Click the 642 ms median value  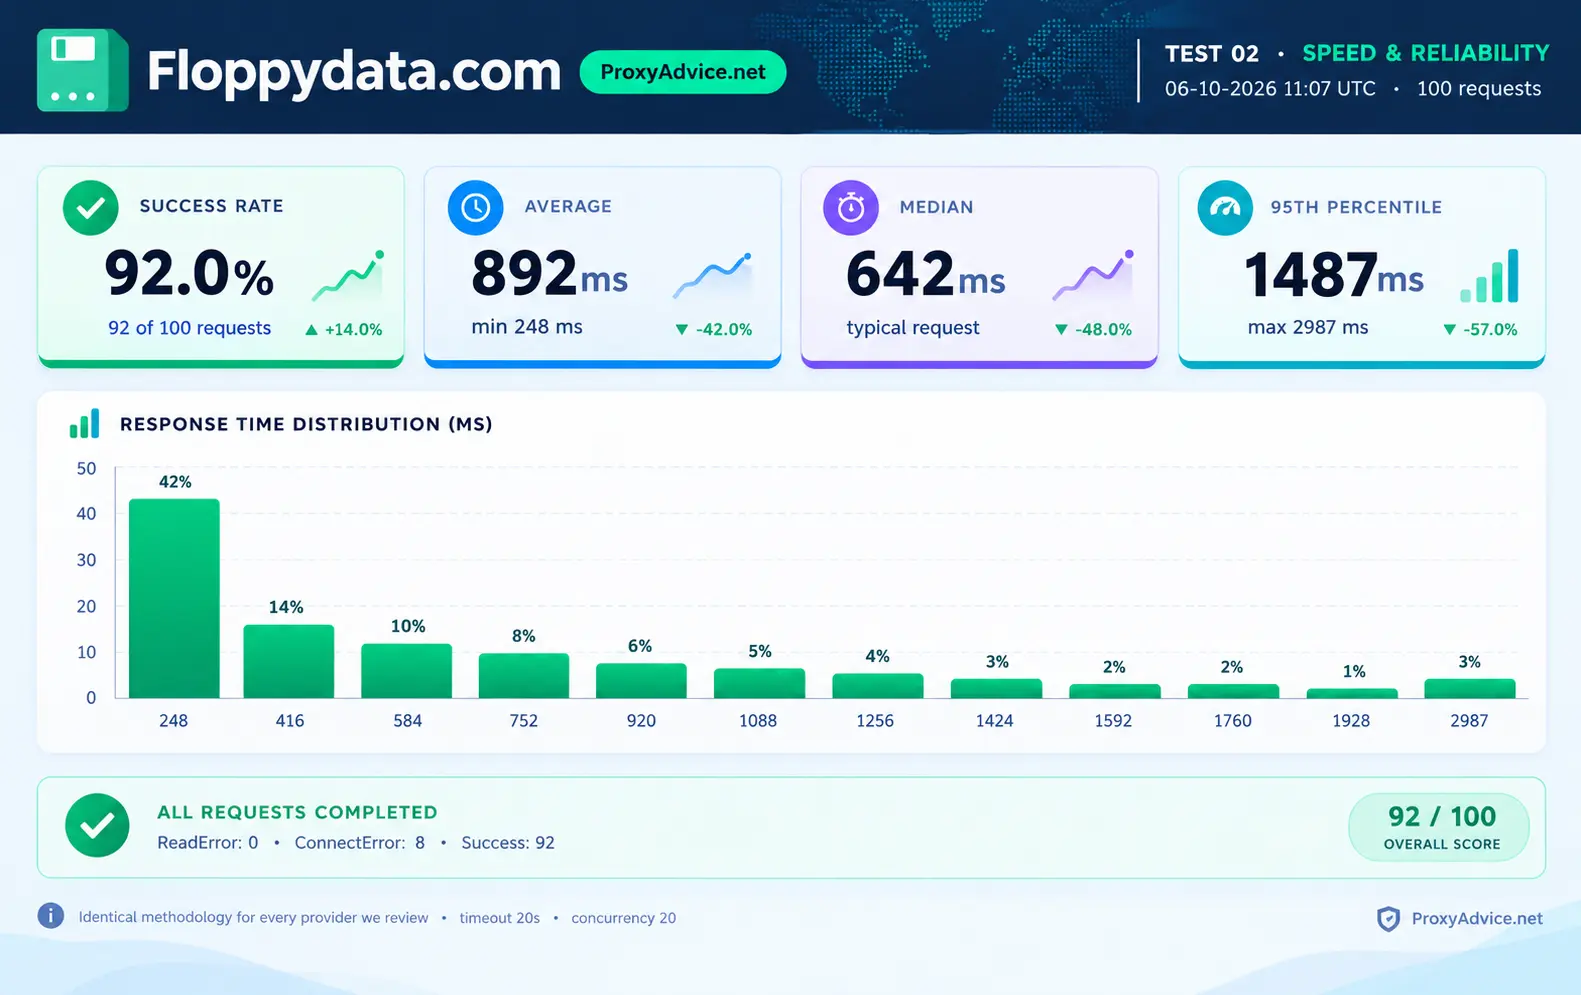pyautogui.click(x=925, y=273)
